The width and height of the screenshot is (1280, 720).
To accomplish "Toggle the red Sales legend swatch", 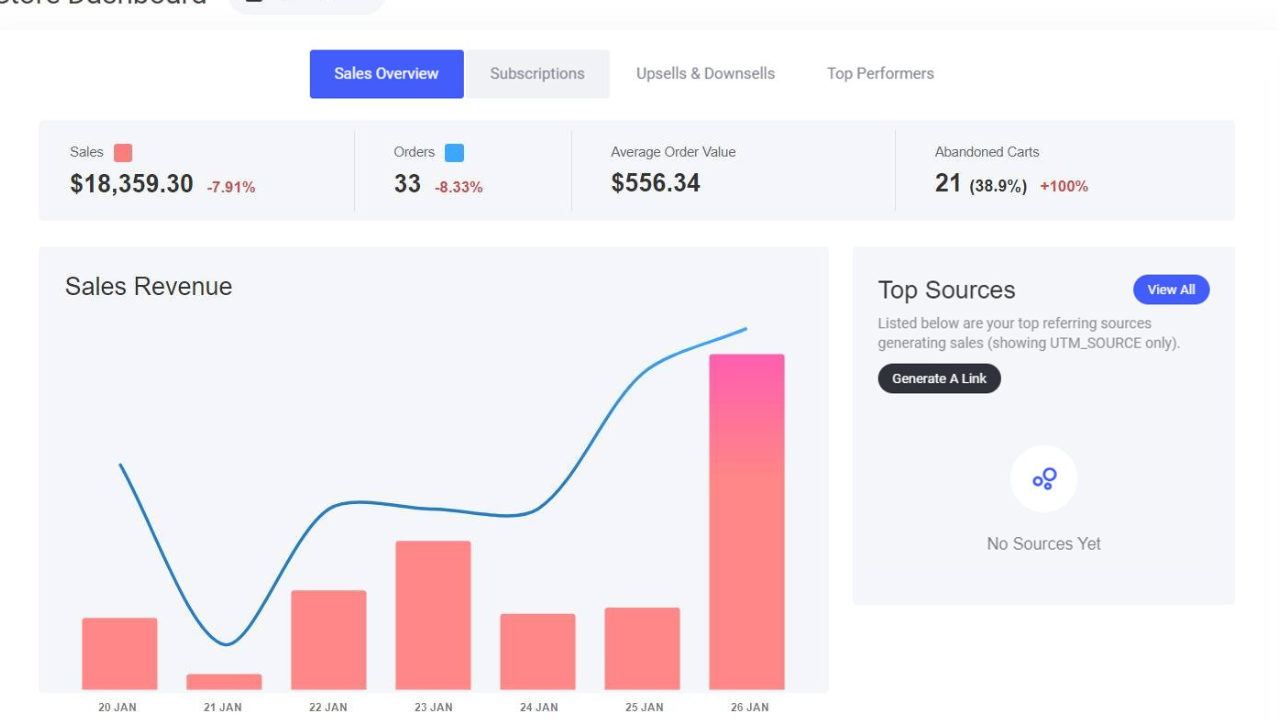I will point(123,153).
